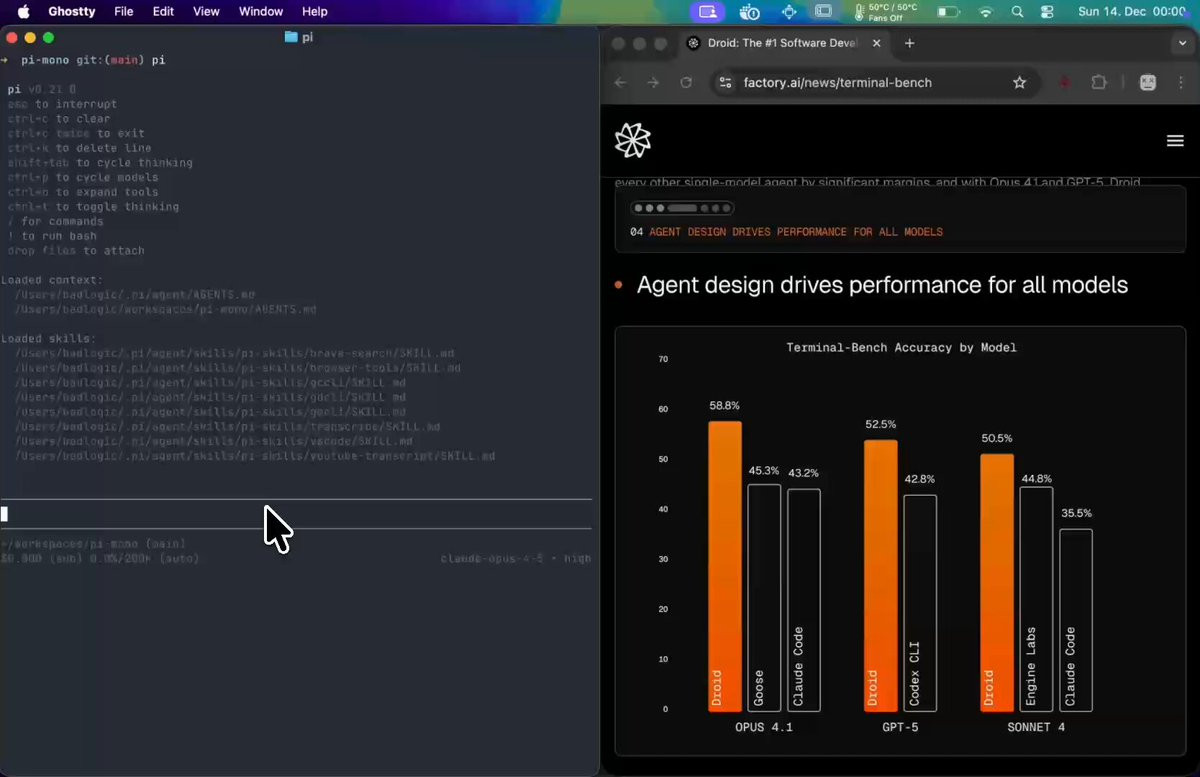Click the Claude Code bar under SONNET 4
This screenshot has height=777, width=1200.
pos(1076,620)
